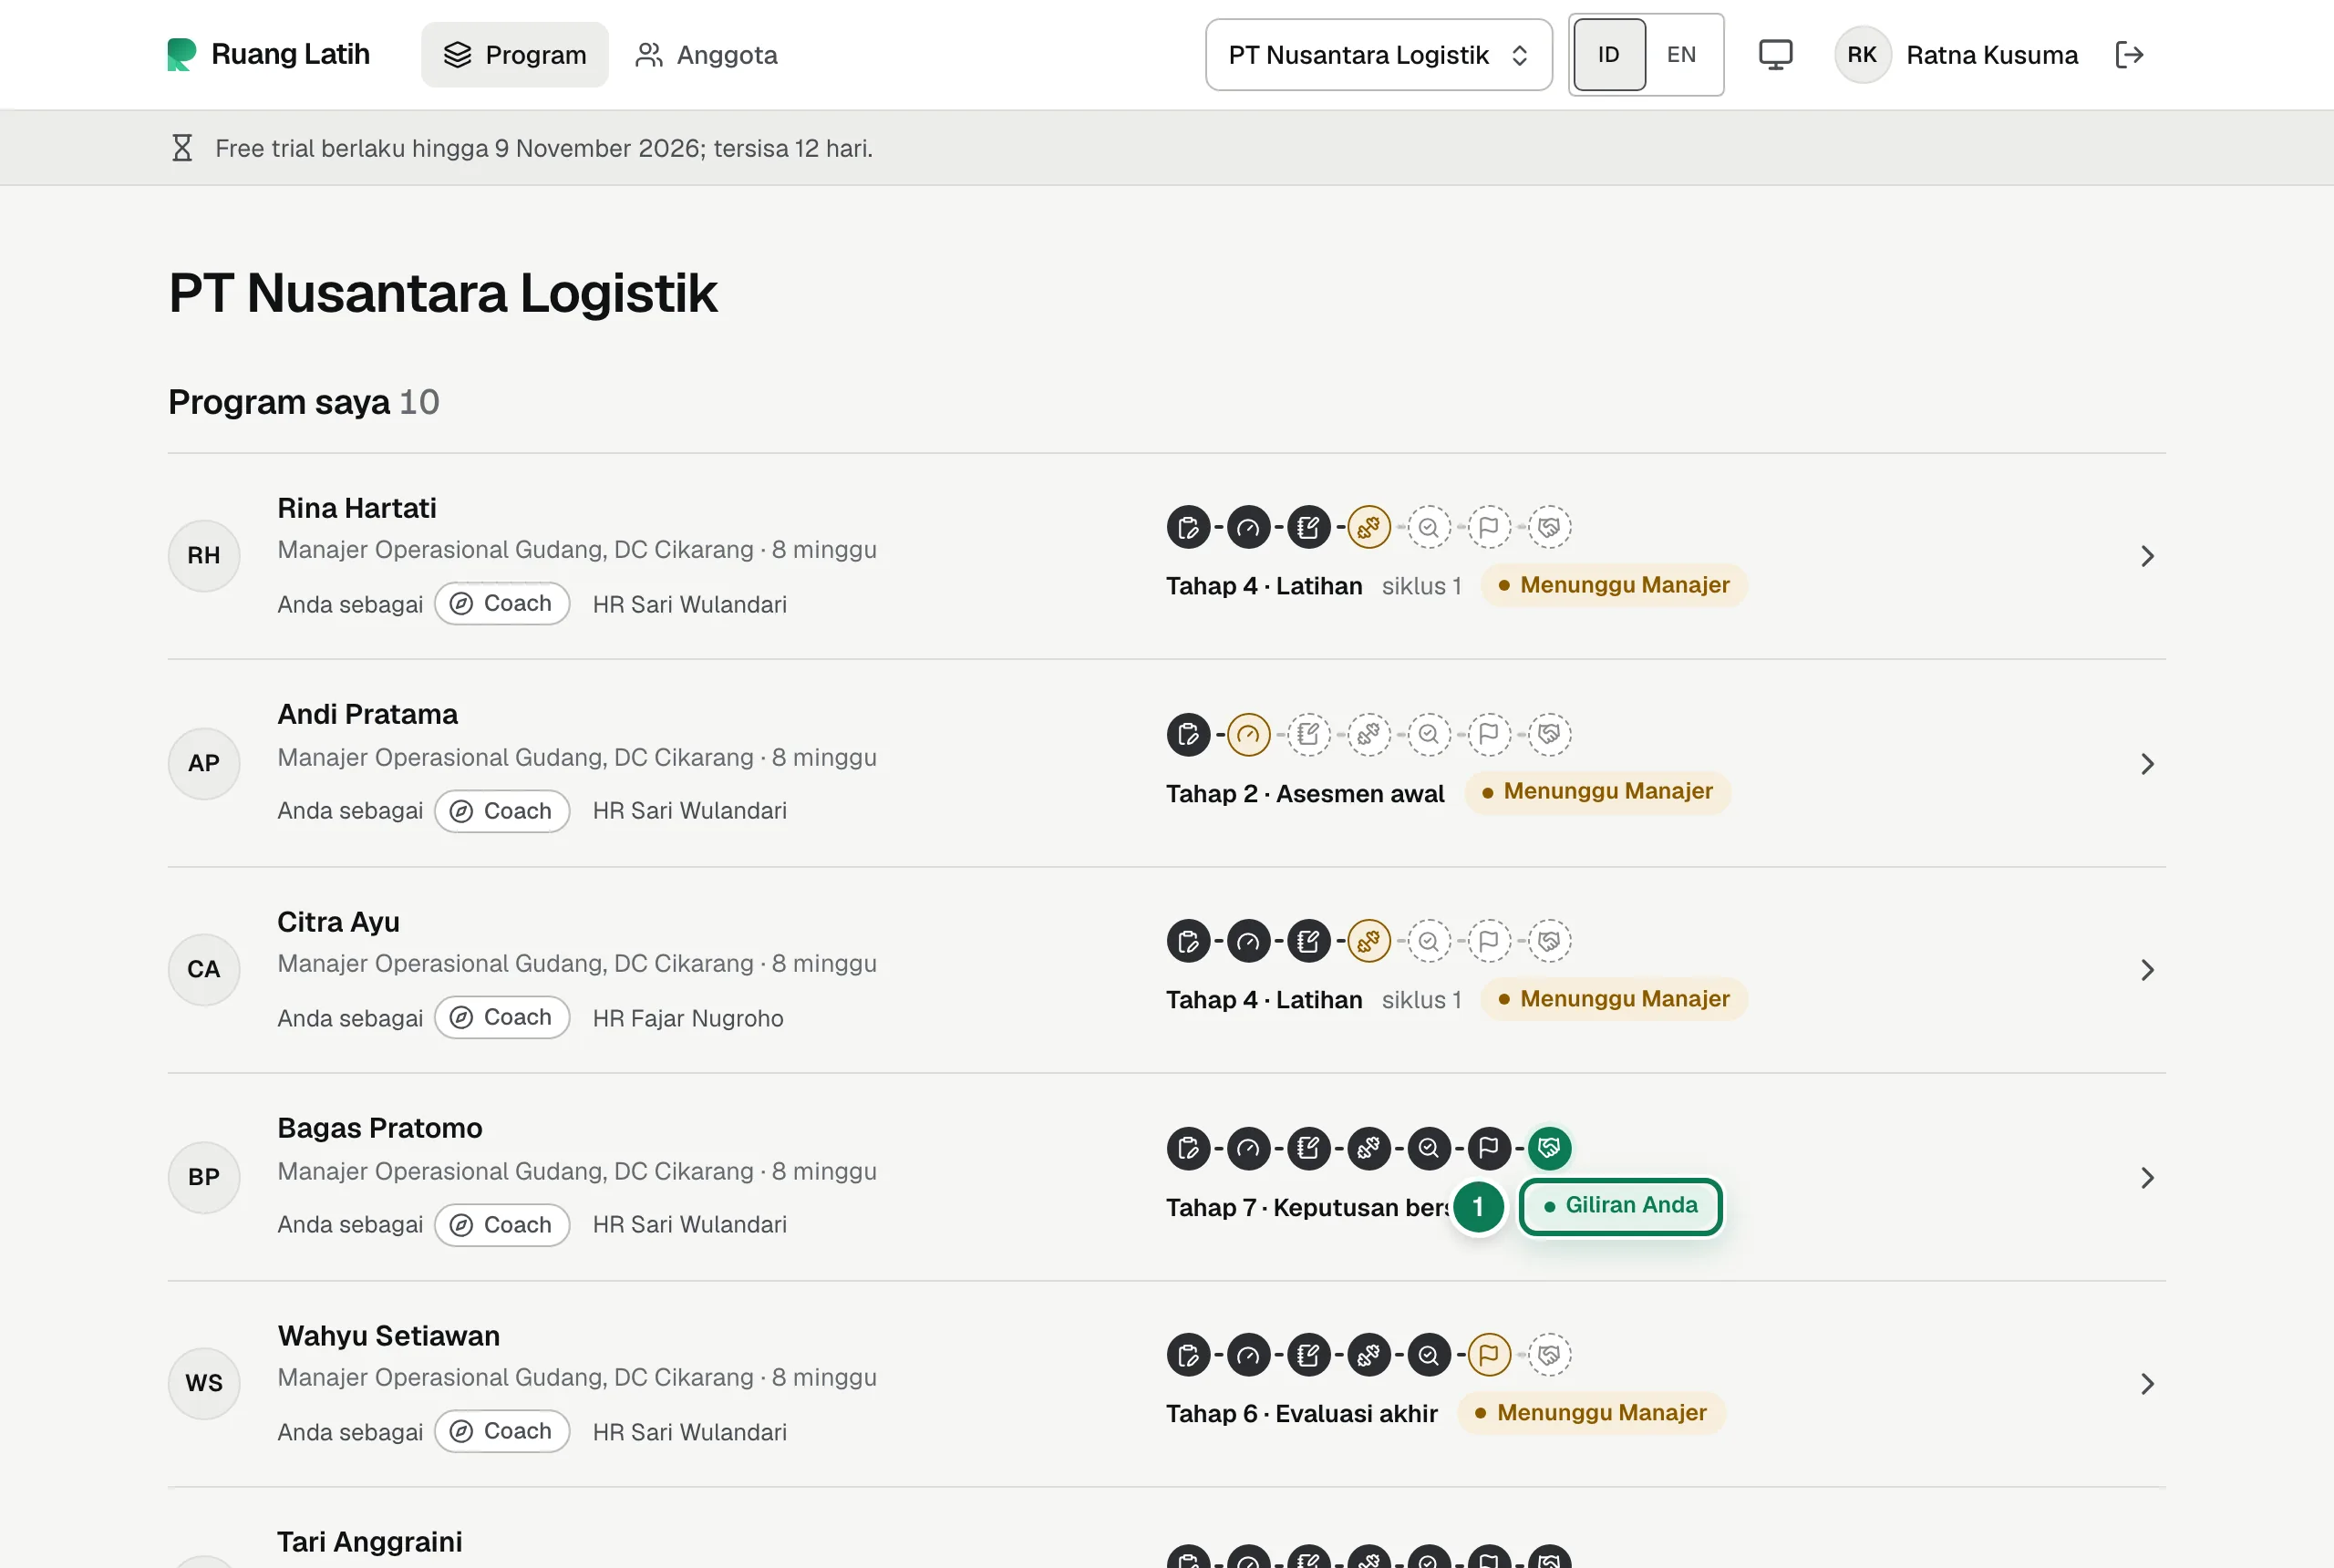Open the Anggota tab
The height and width of the screenshot is (1568, 2334).
pyautogui.click(x=706, y=55)
